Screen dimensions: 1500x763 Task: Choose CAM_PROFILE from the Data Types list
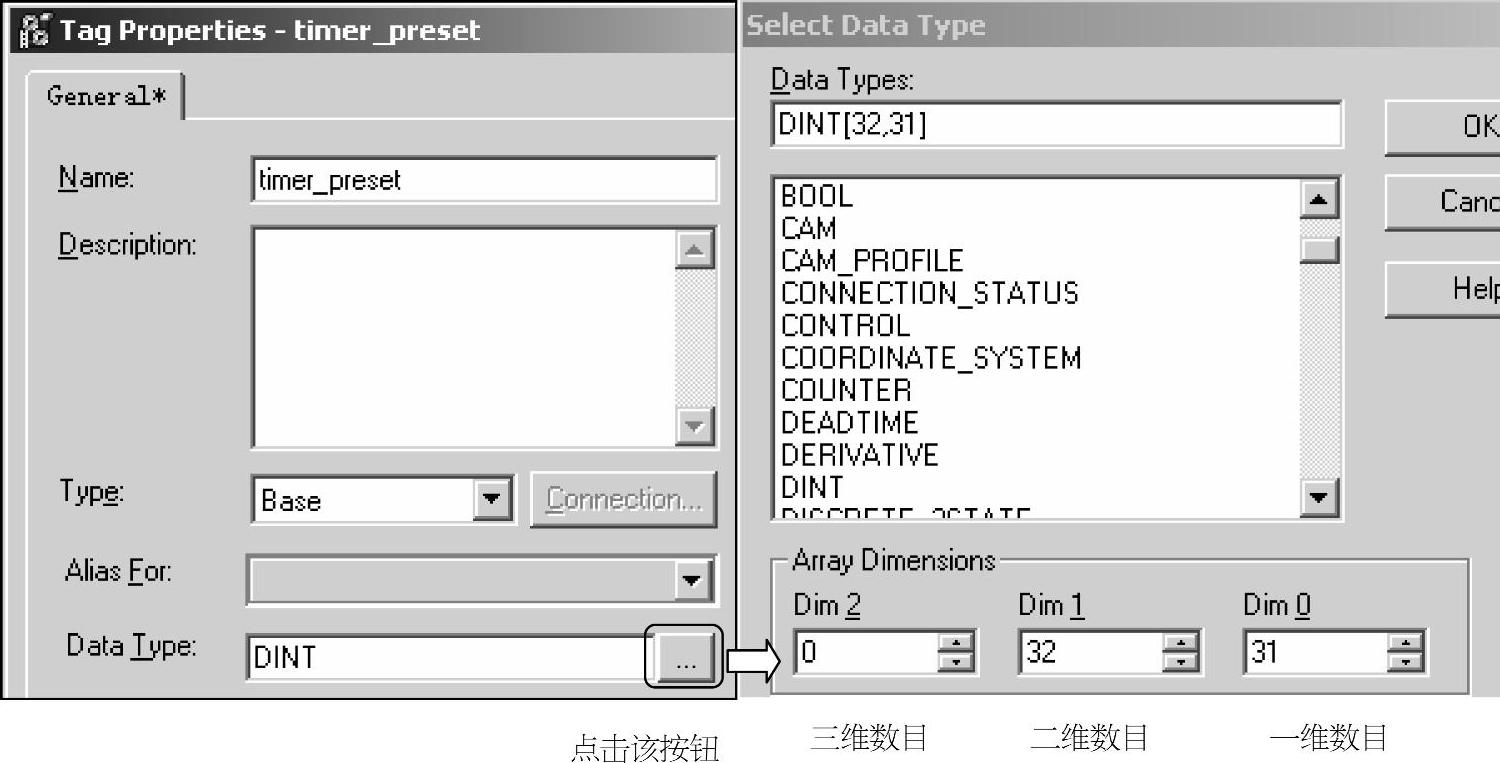871,261
